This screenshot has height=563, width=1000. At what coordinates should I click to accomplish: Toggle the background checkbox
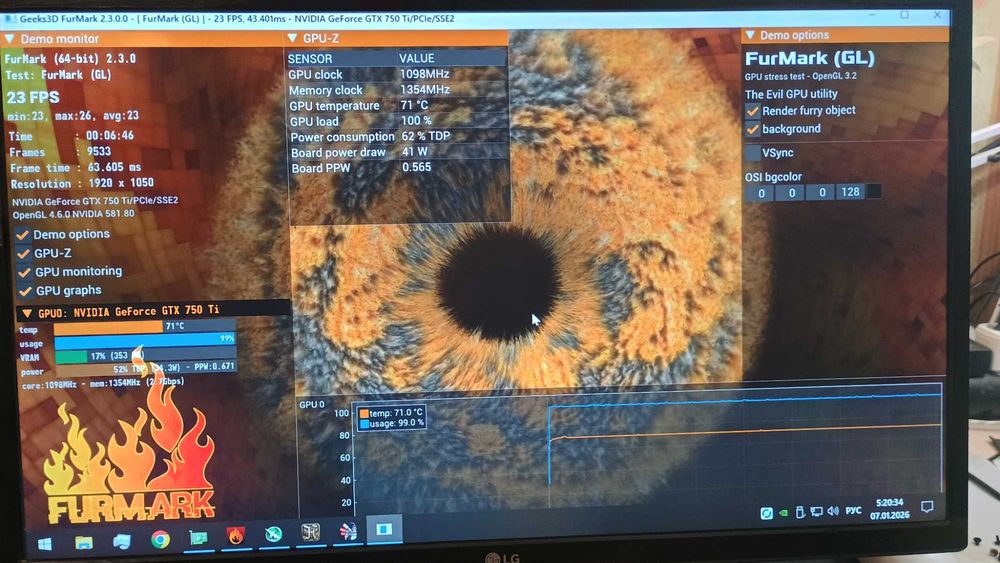pyautogui.click(x=753, y=129)
